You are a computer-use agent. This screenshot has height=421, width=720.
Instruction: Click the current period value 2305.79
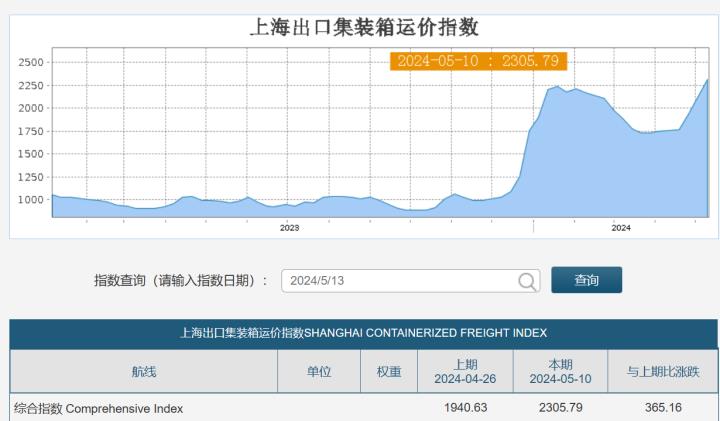[561, 407]
